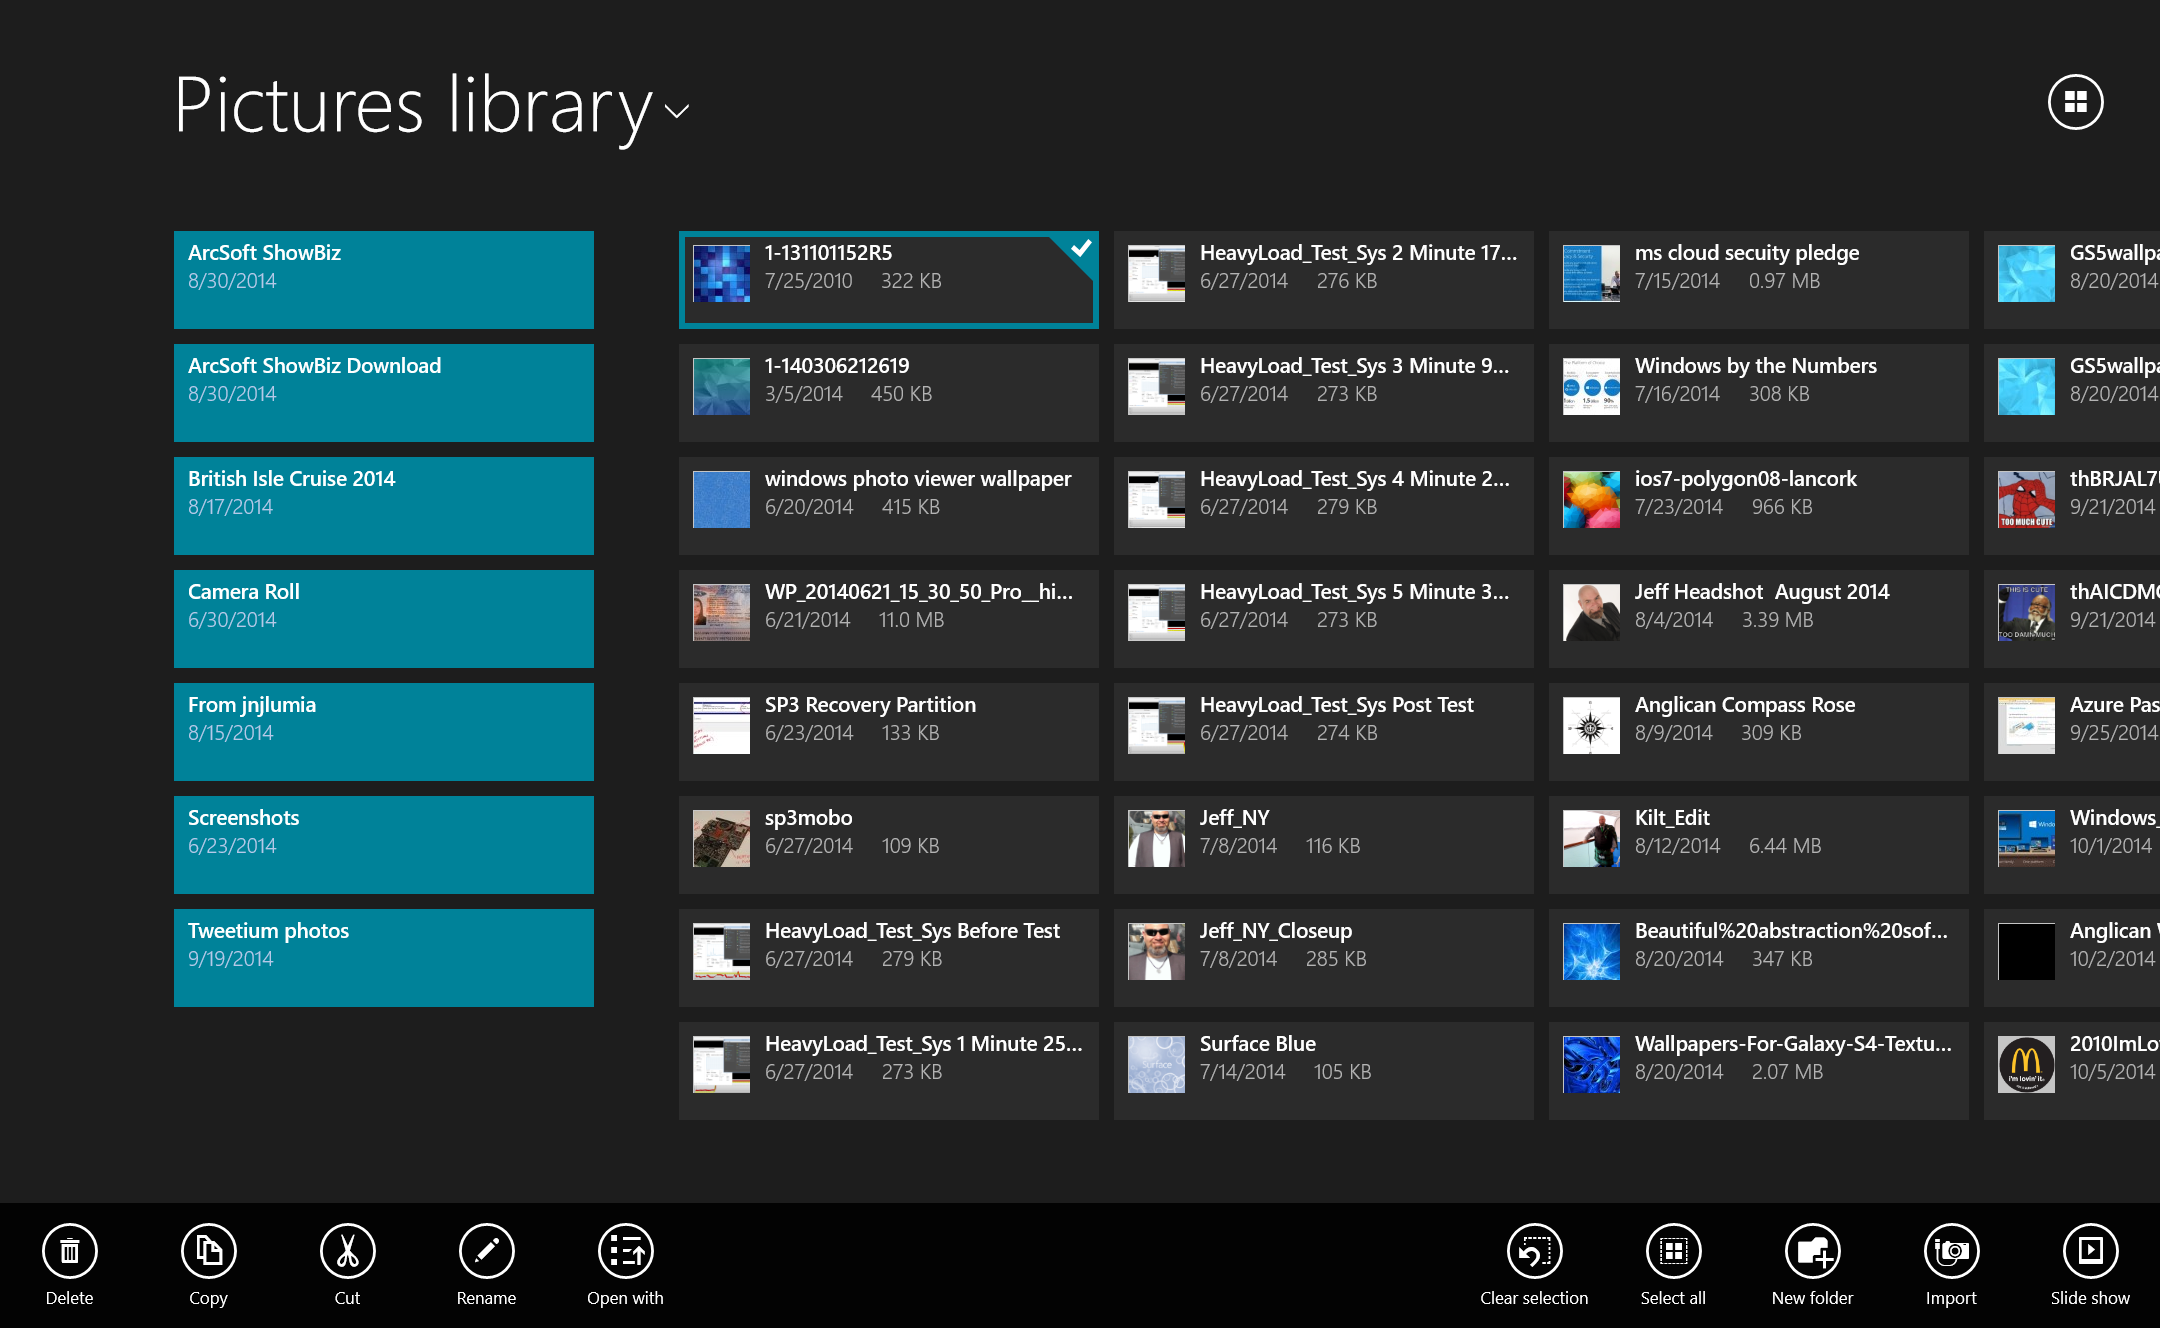Uncheck the selected 1-131101152R5 file
The image size is (2160, 1328).
(x=1080, y=248)
